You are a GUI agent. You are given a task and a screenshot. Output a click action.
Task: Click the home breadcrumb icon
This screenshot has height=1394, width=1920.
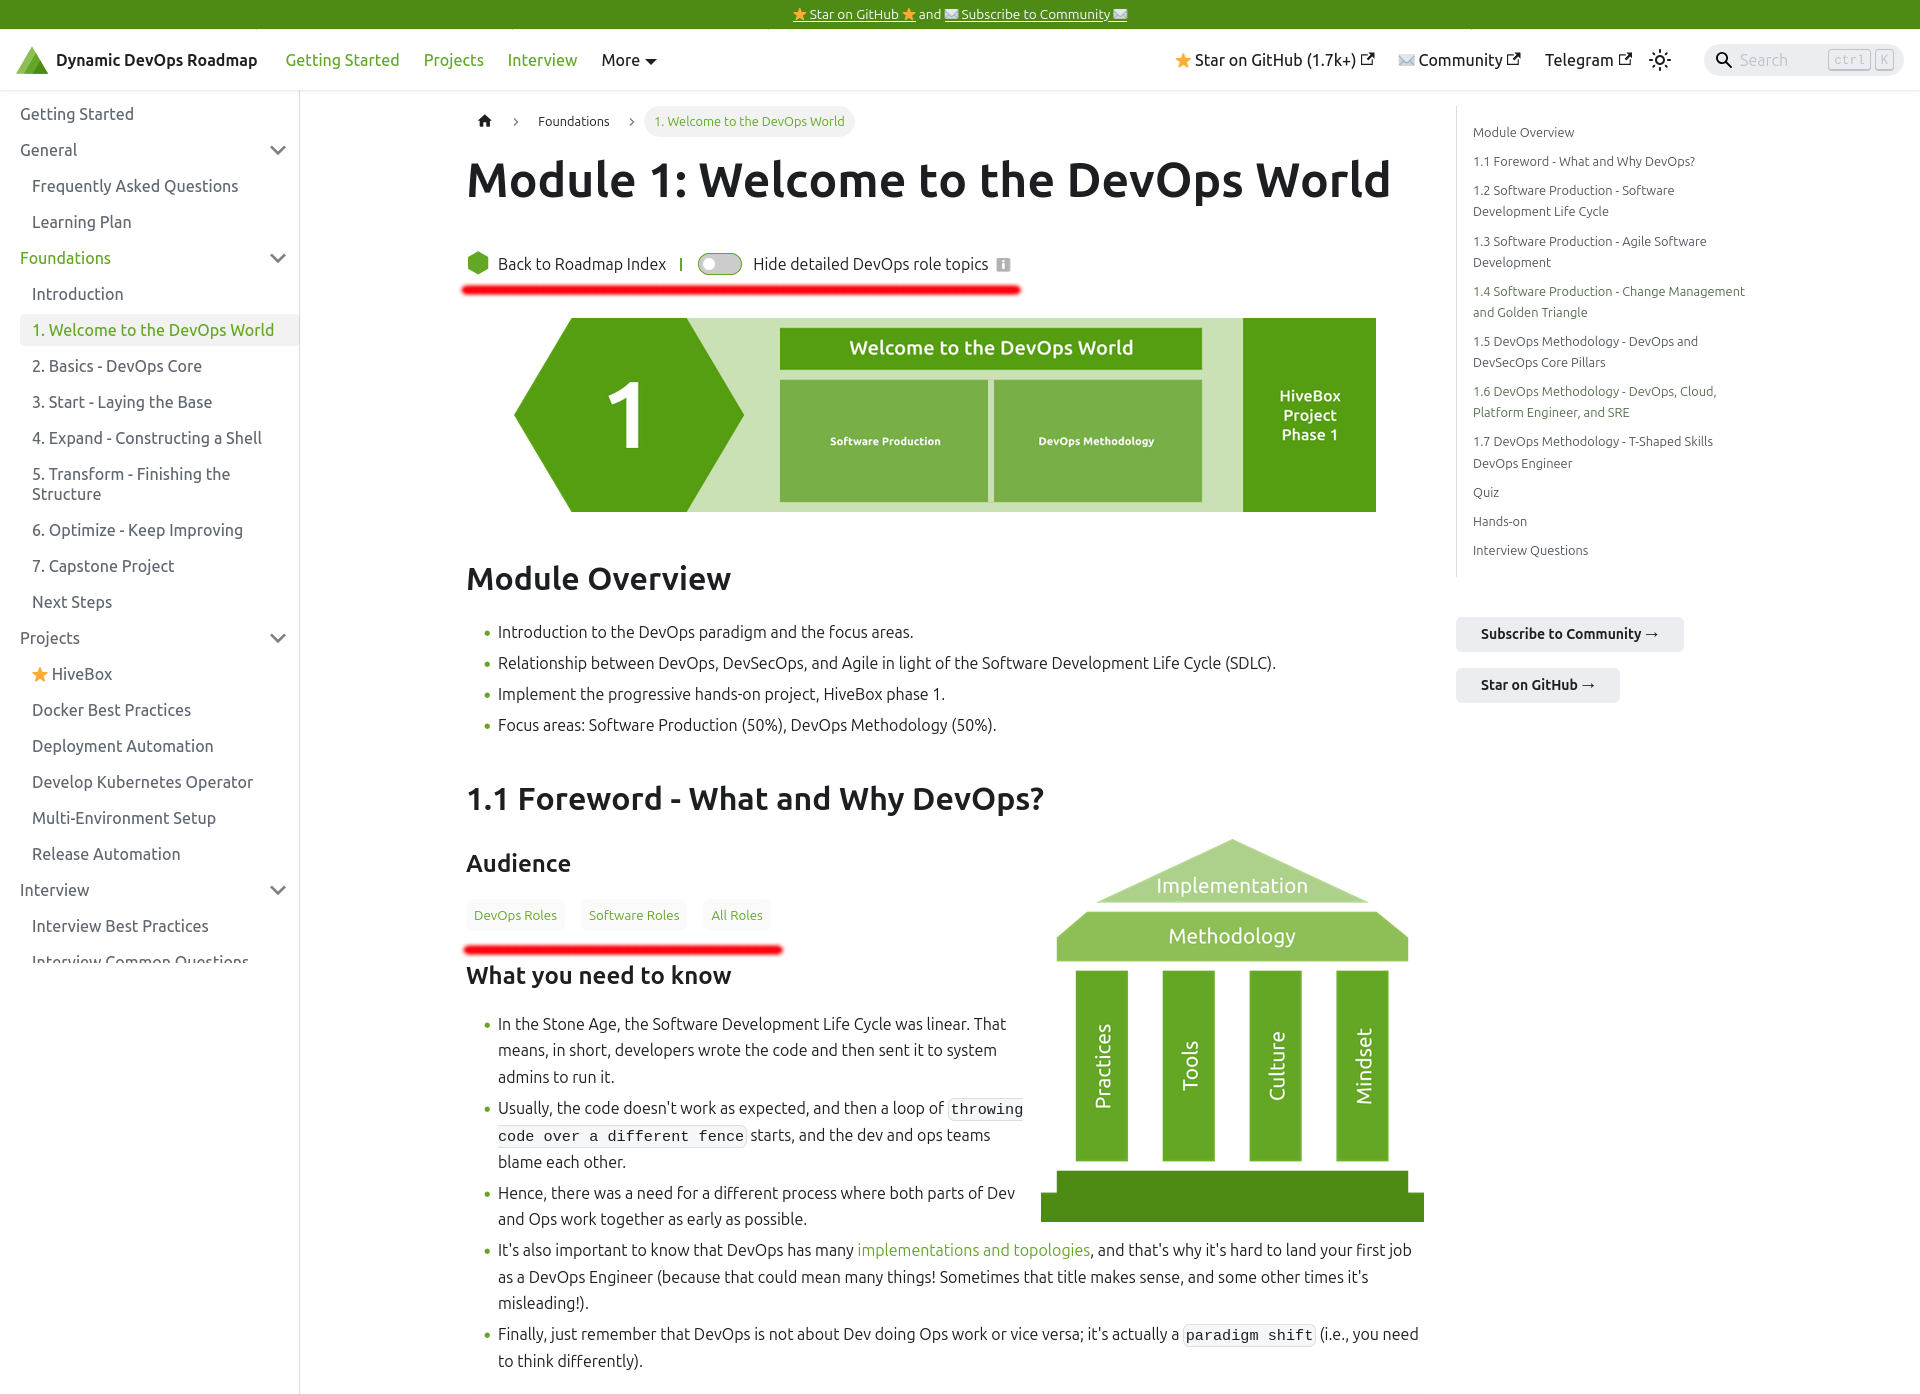pyautogui.click(x=485, y=121)
